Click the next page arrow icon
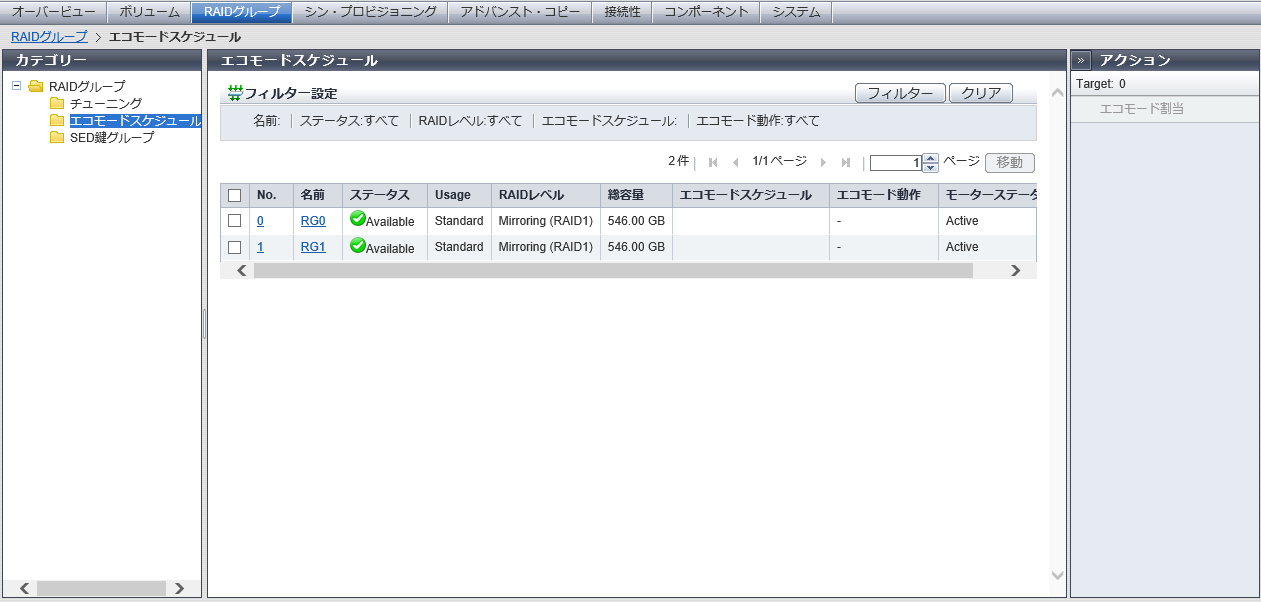Image resolution: width=1261 pixels, height=602 pixels. click(x=823, y=163)
